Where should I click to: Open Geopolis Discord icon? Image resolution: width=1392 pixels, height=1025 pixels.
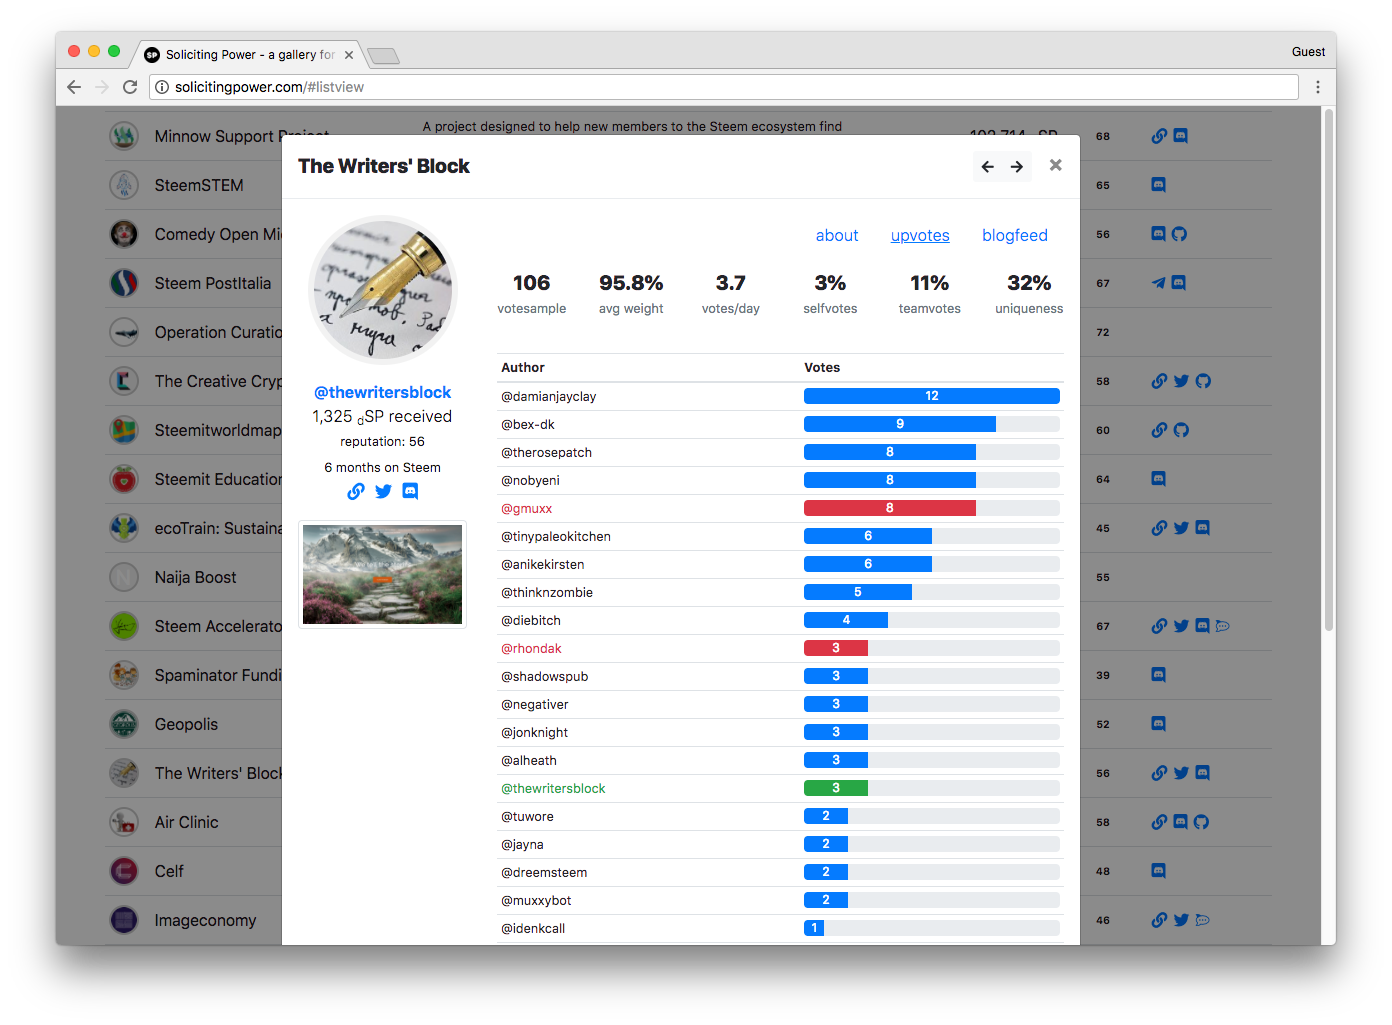(x=1159, y=724)
